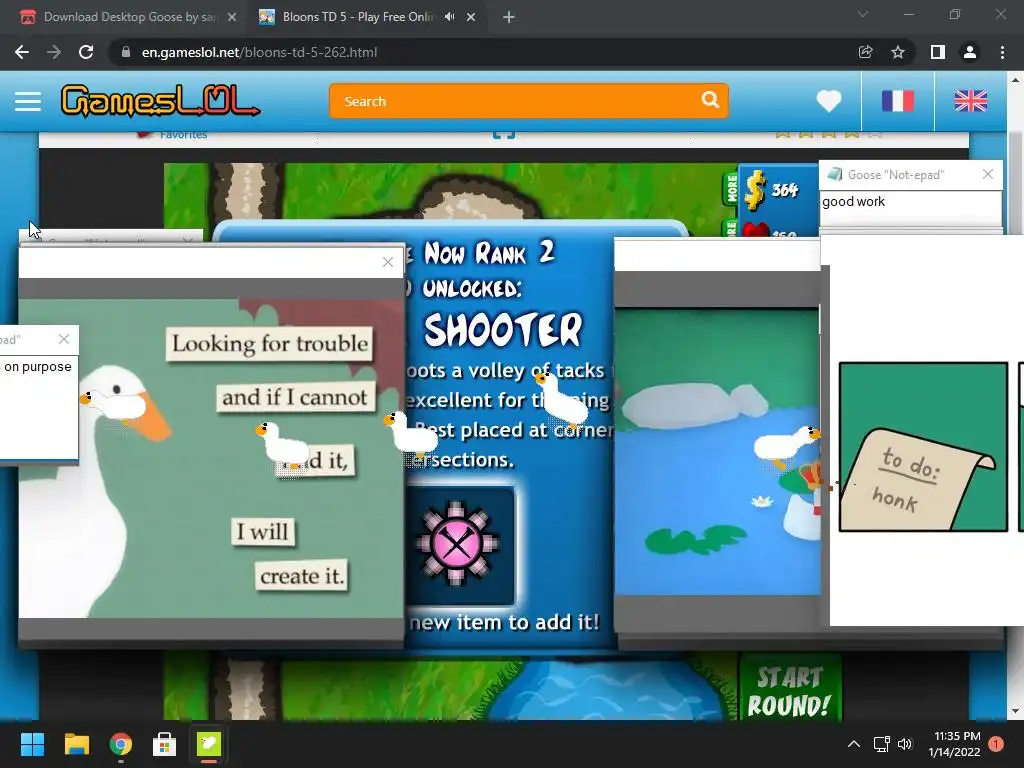The height and width of the screenshot is (768, 1024).
Task: Open the clock showing 11:35 PM
Action: (x=956, y=744)
